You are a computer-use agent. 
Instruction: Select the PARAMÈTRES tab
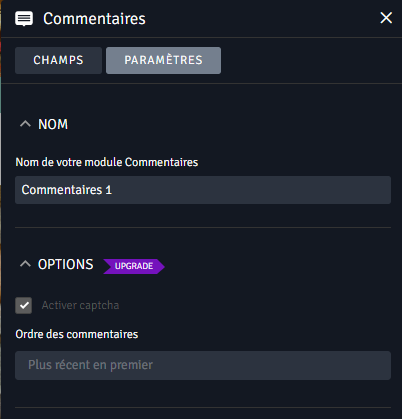(163, 60)
